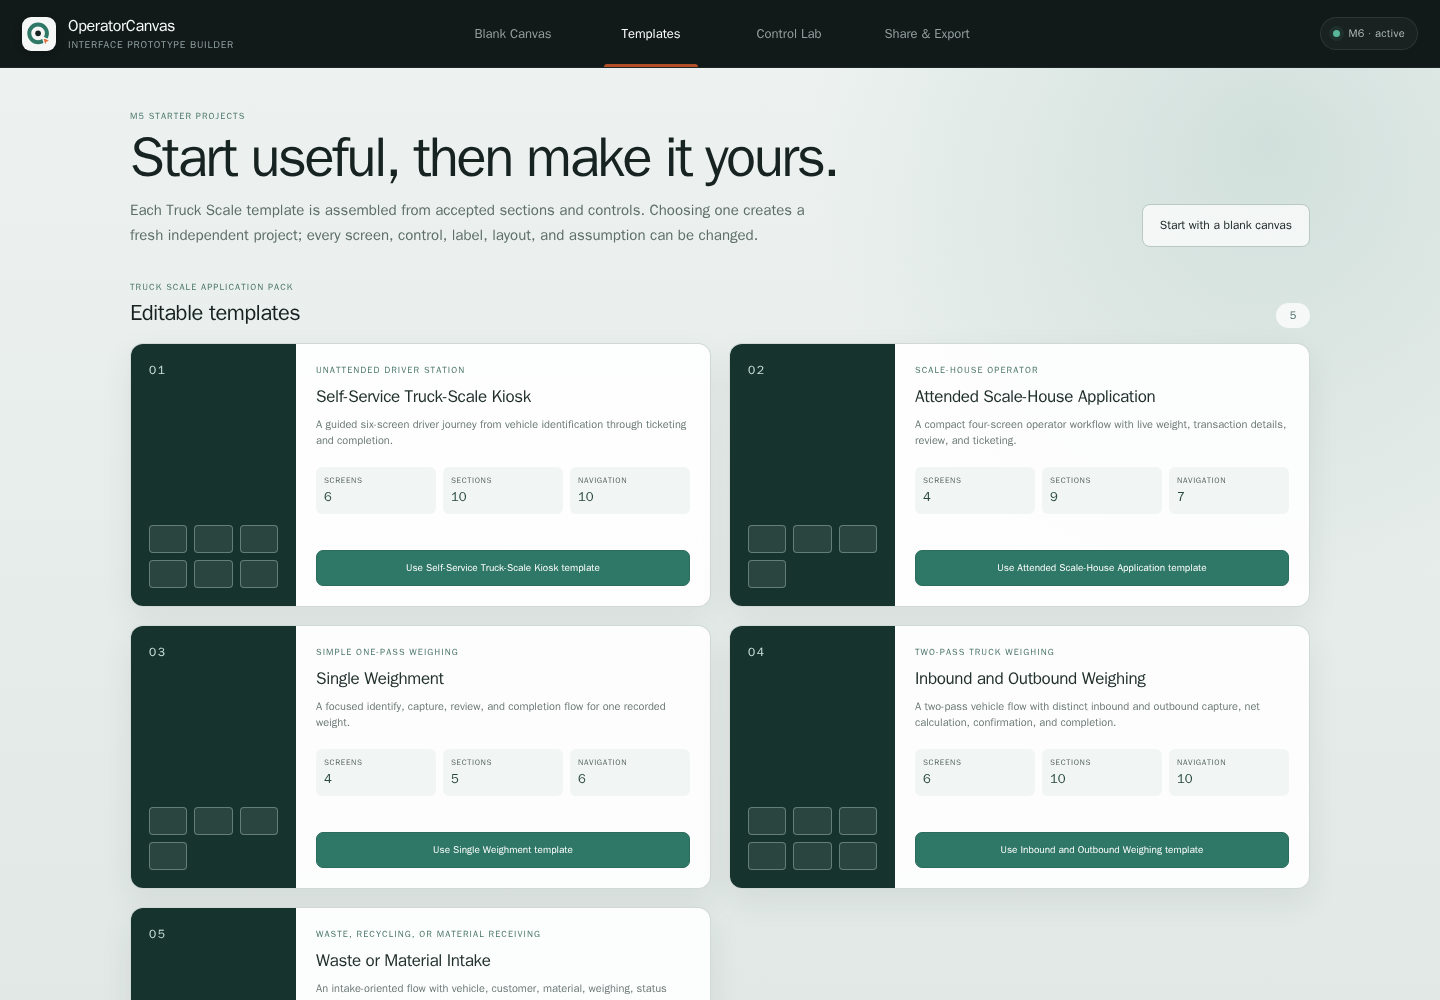
Task: Use Attended Scale-House Application template
Action: (1102, 568)
